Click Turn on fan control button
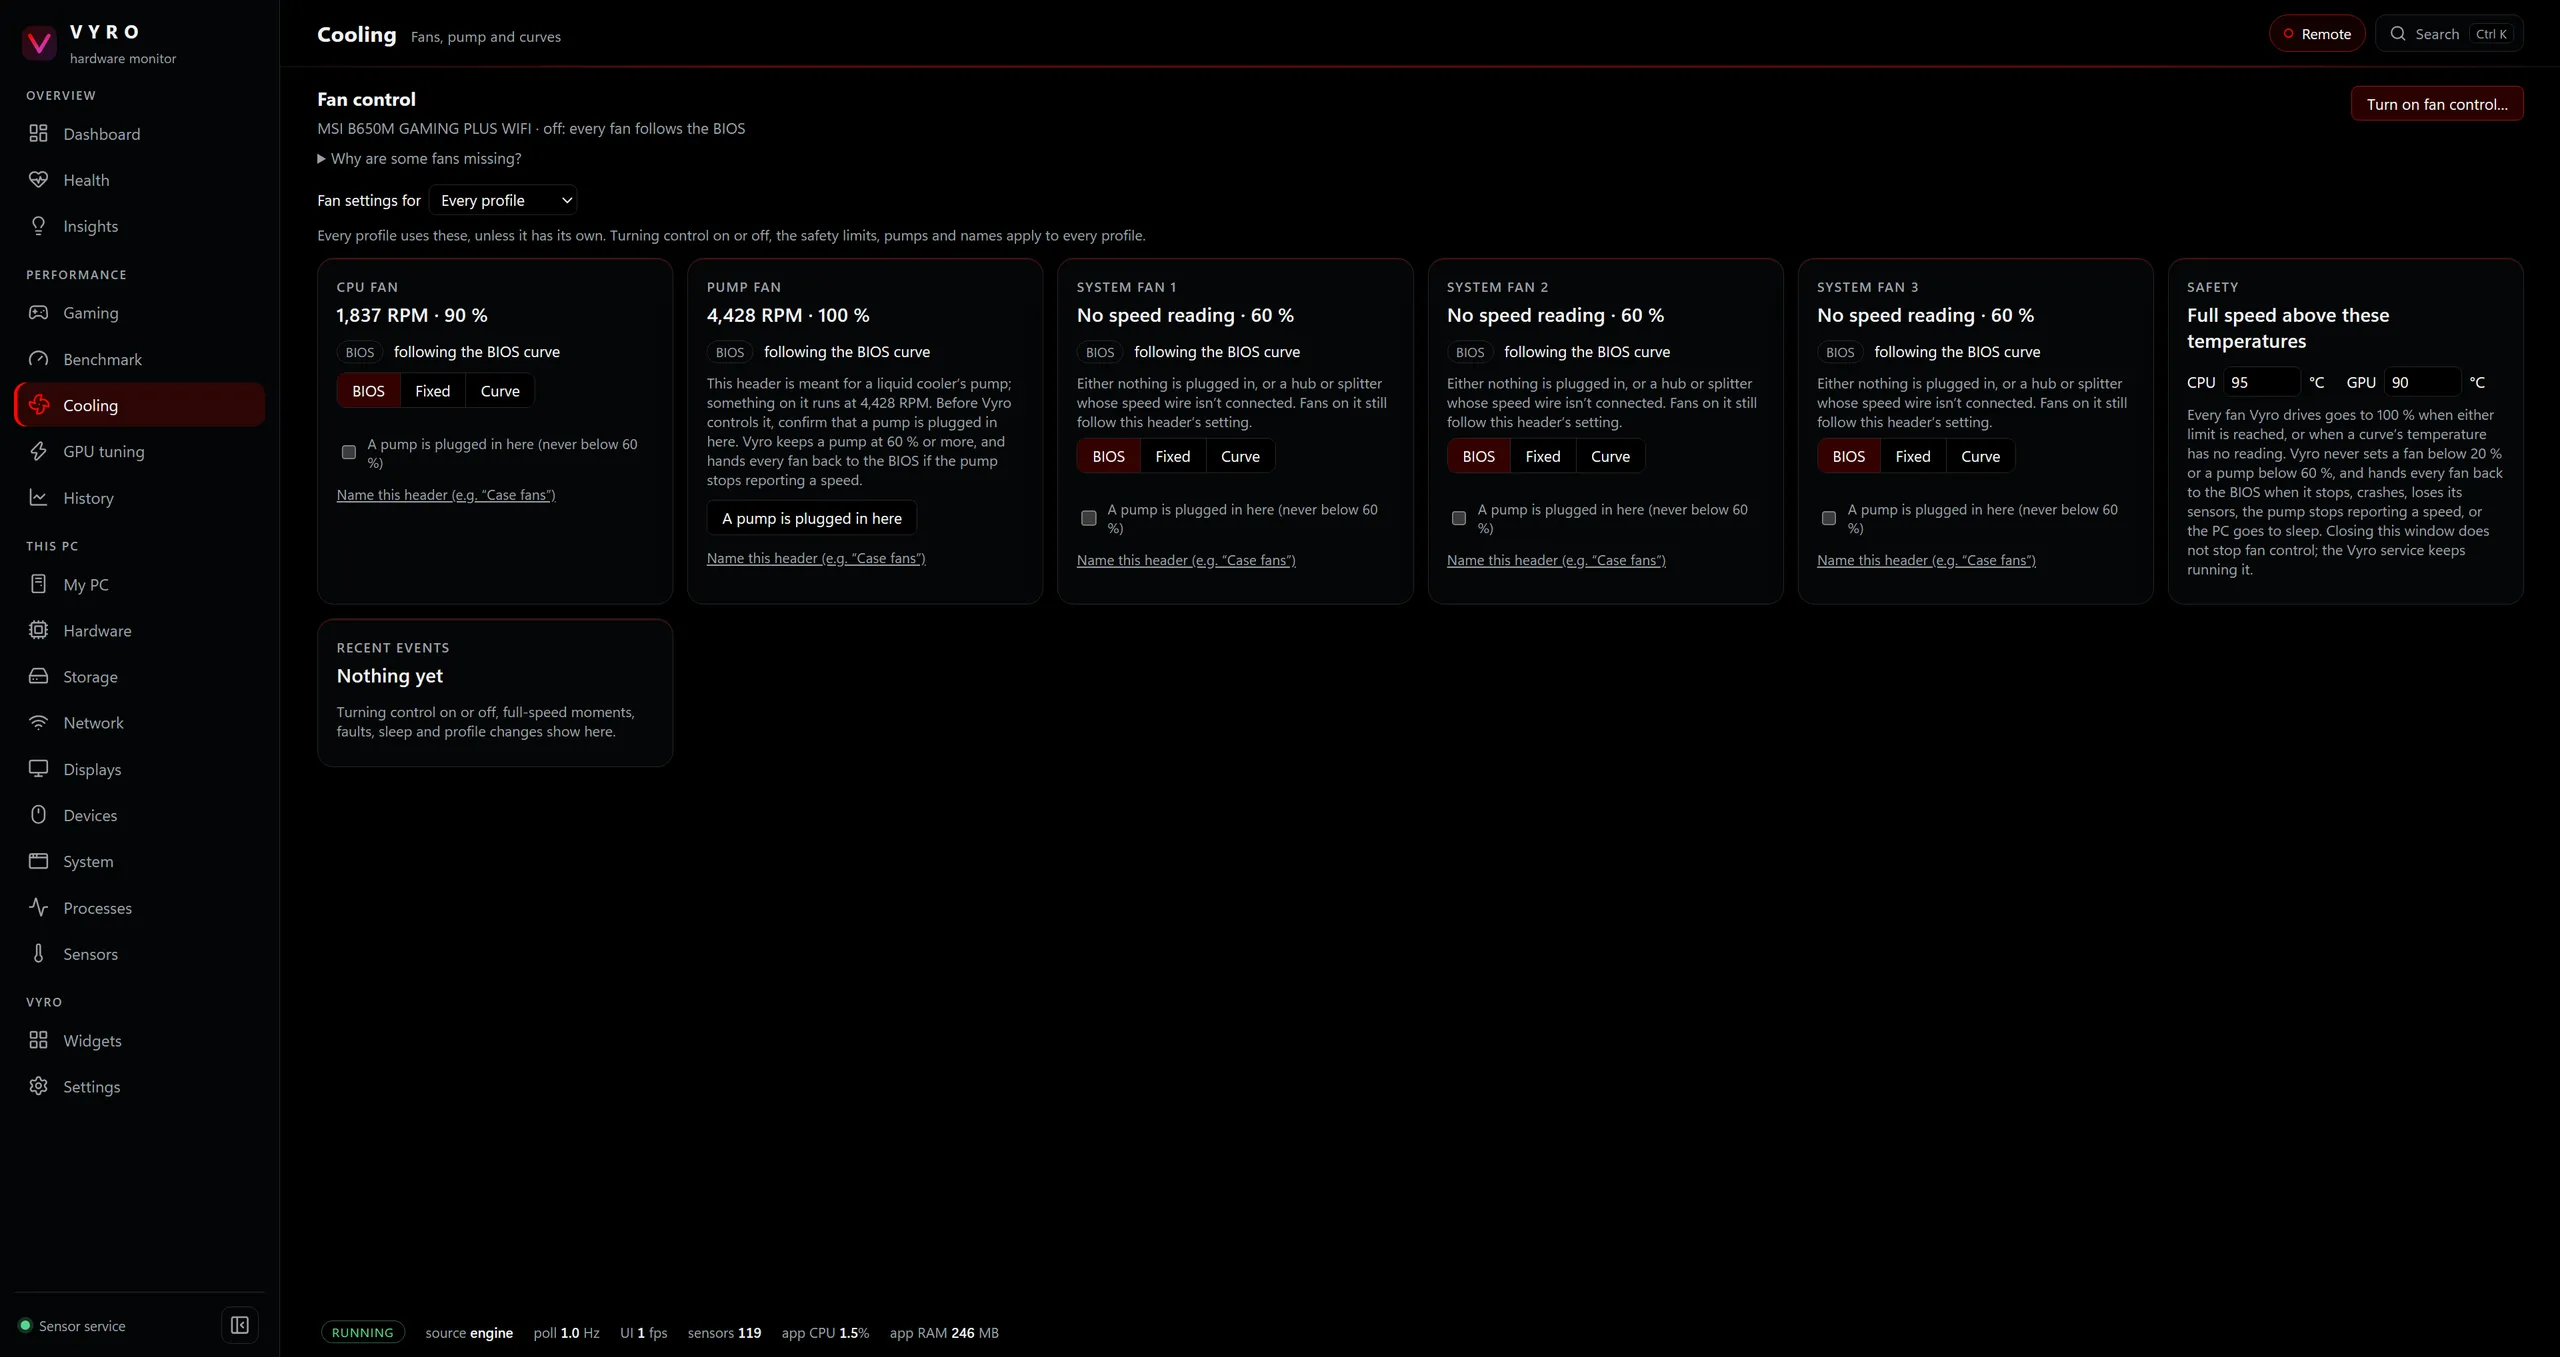 click(x=2437, y=104)
